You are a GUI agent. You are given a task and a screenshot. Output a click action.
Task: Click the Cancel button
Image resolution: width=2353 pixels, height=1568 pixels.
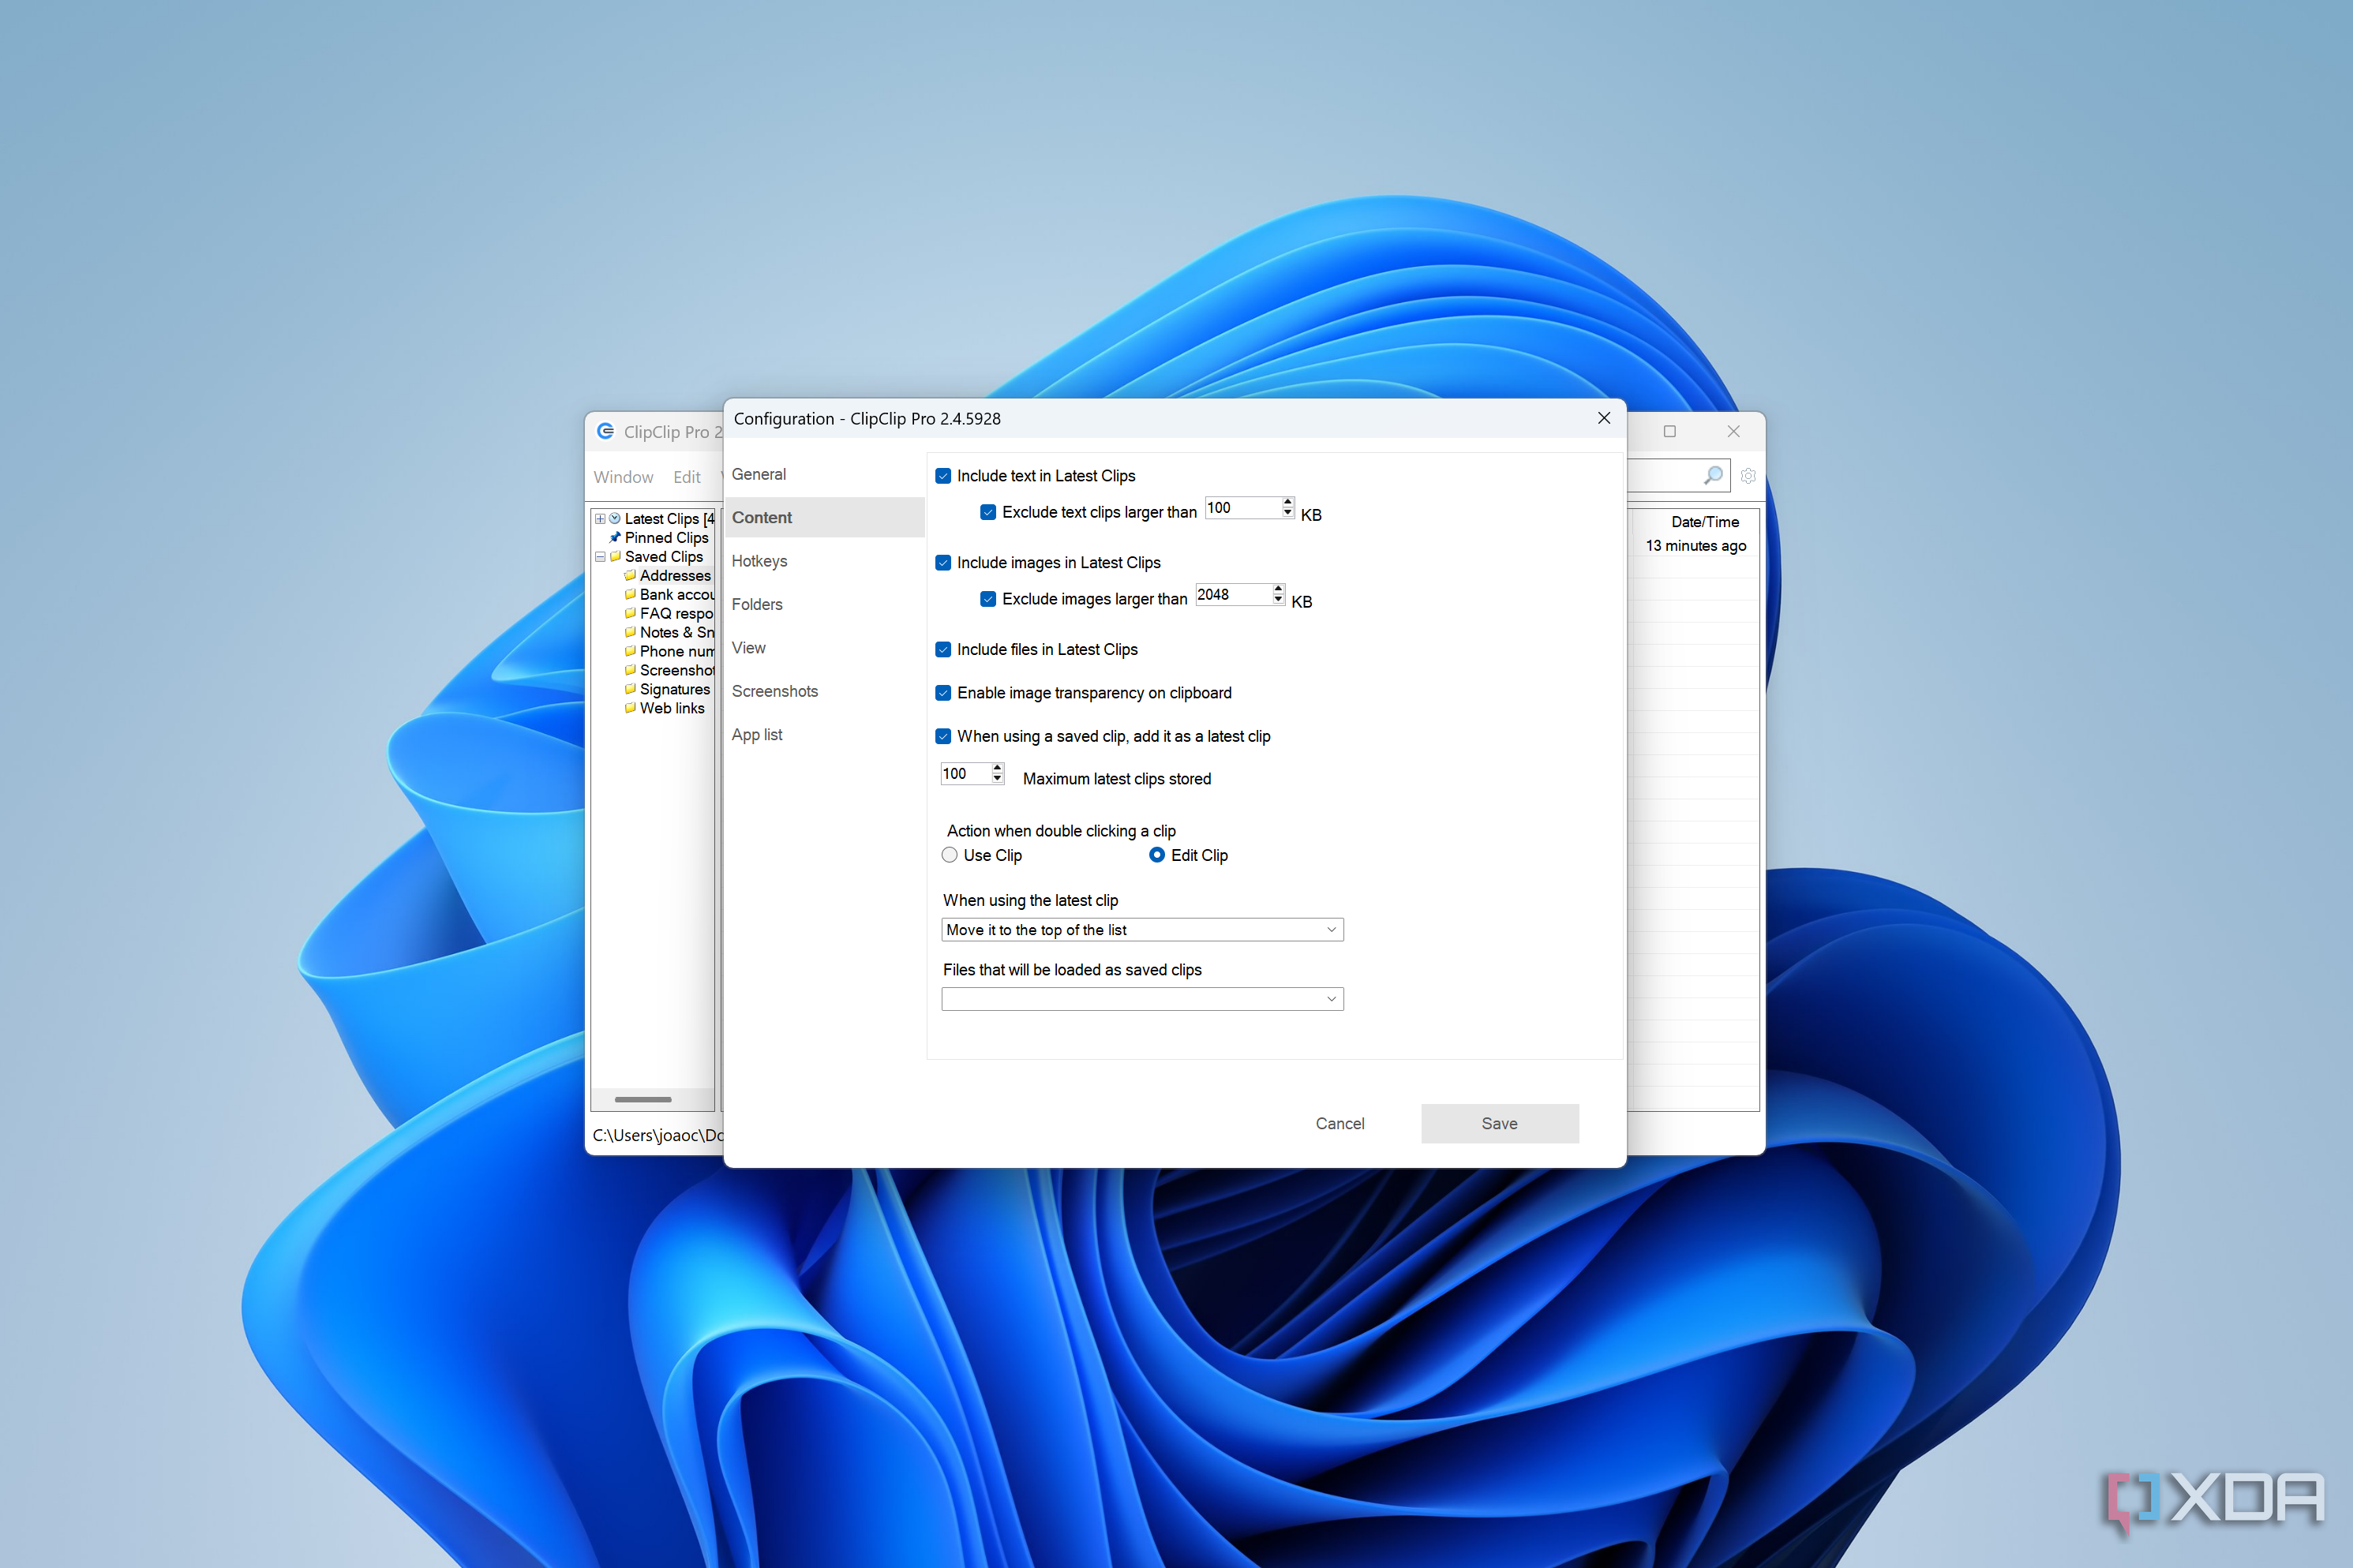point(1339,1124)
